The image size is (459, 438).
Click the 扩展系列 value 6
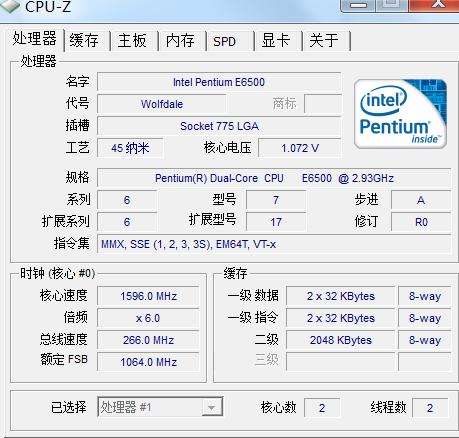[x=127, y=222]
